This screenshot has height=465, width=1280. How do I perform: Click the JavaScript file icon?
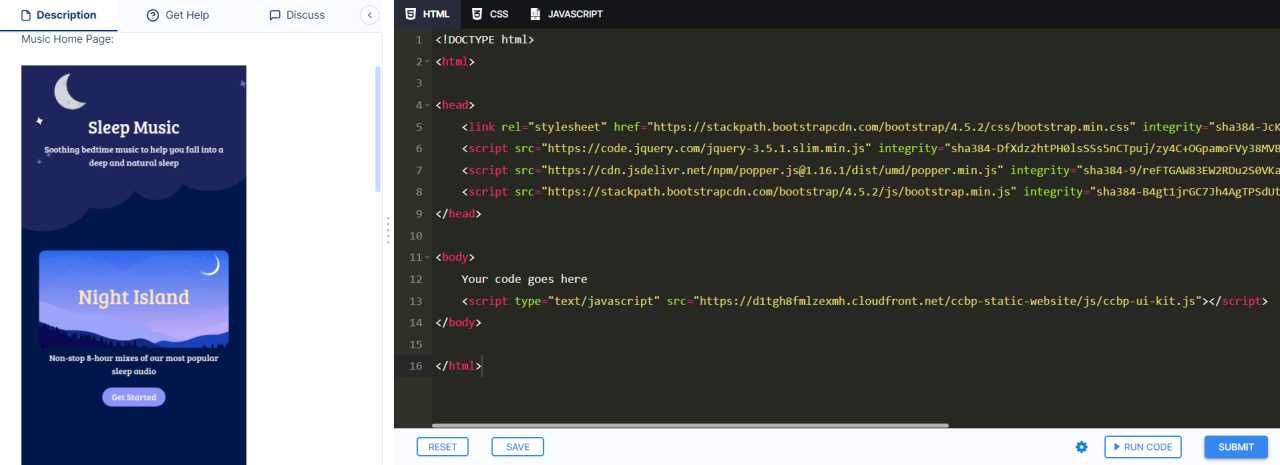(x=536, y=14)
